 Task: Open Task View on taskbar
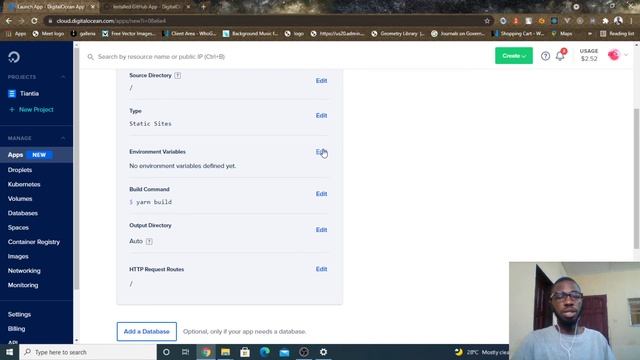tap(185, 352)
